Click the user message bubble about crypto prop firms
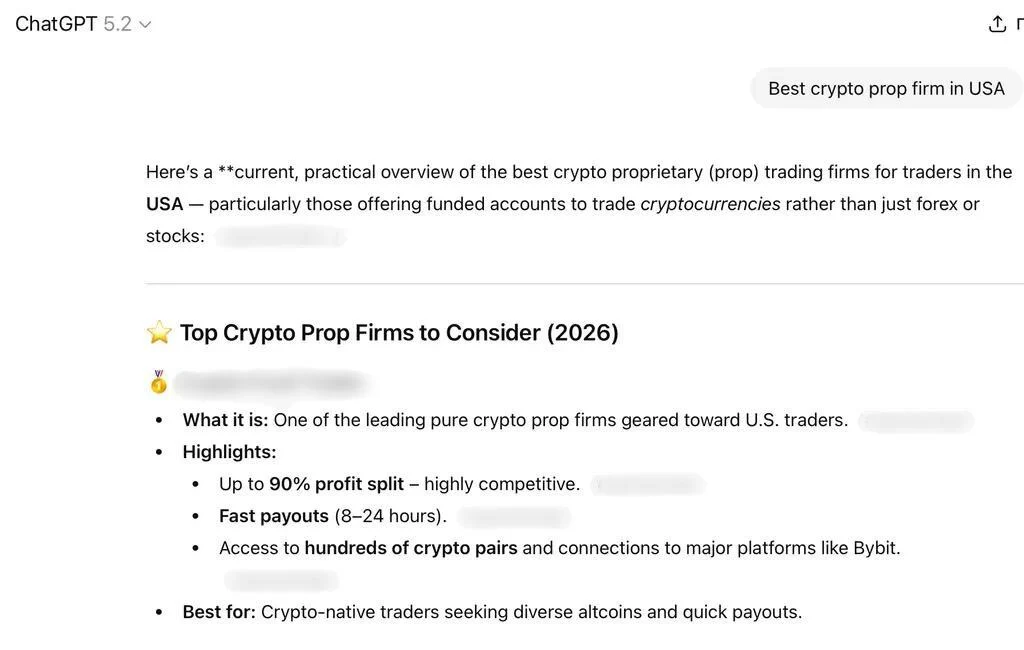1024x650 pixels. [886, 88]
